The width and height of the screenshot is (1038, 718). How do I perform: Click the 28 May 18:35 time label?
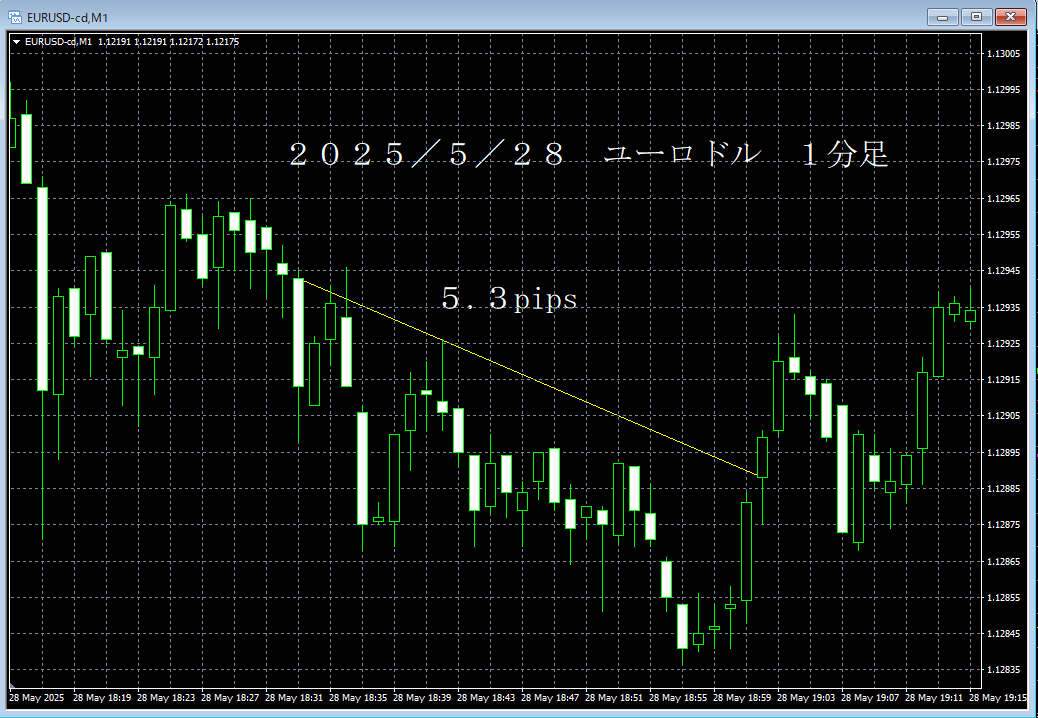pyautogui.click(x=357, y=697)
